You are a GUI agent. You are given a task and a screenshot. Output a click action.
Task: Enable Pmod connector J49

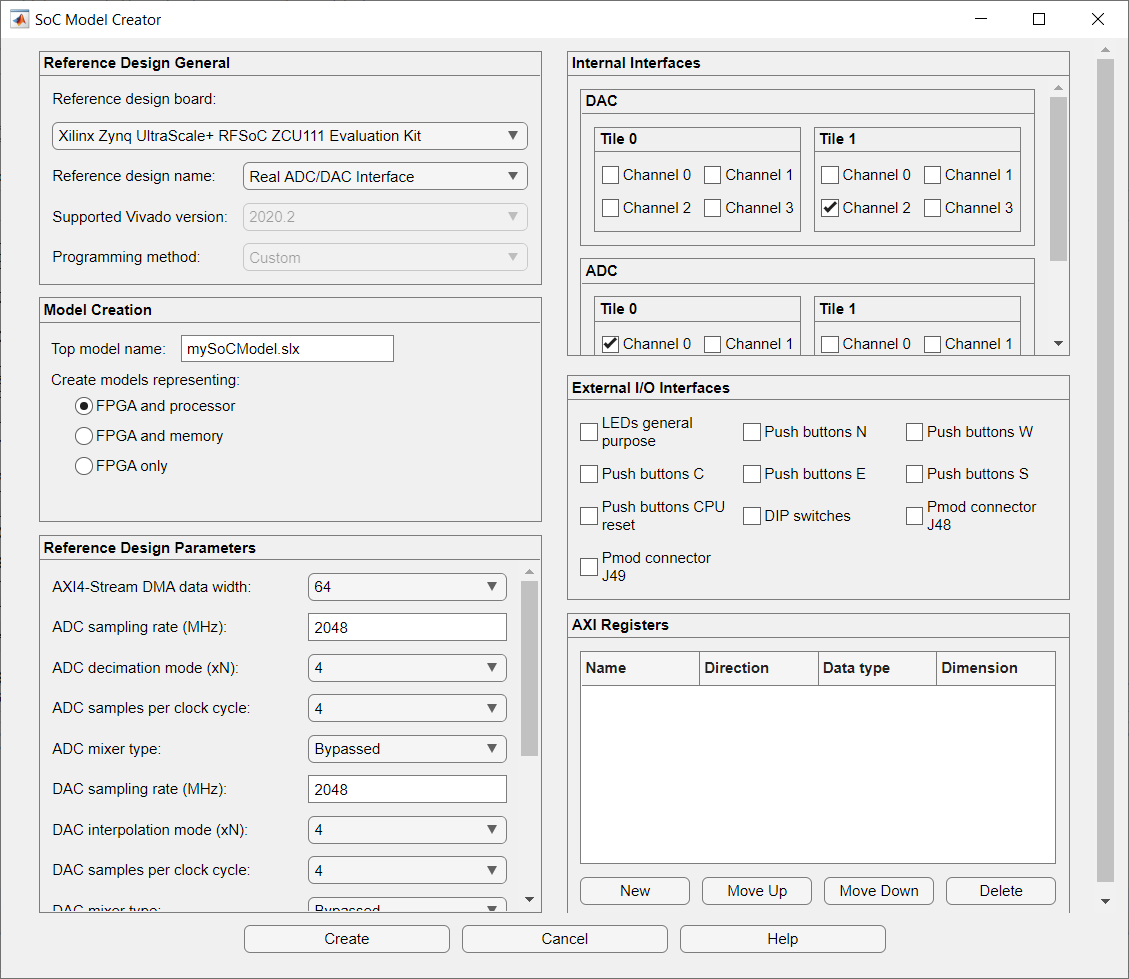(x=589, y=566)
